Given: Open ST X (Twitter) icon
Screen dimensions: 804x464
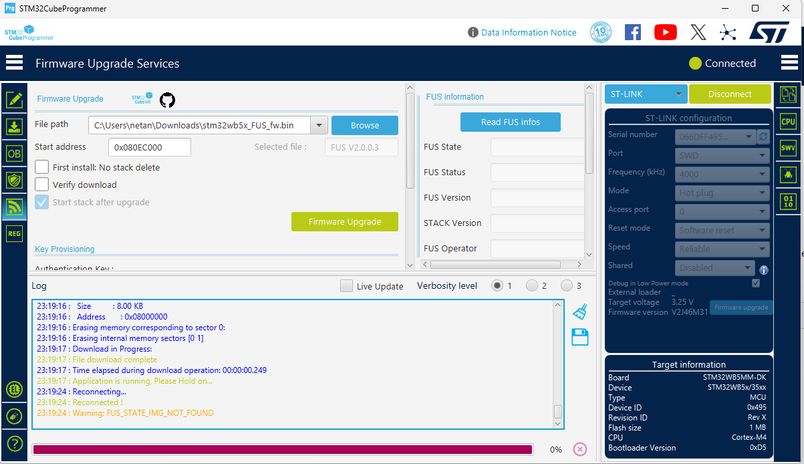Looking at the screenshot, I should (698, 32).
